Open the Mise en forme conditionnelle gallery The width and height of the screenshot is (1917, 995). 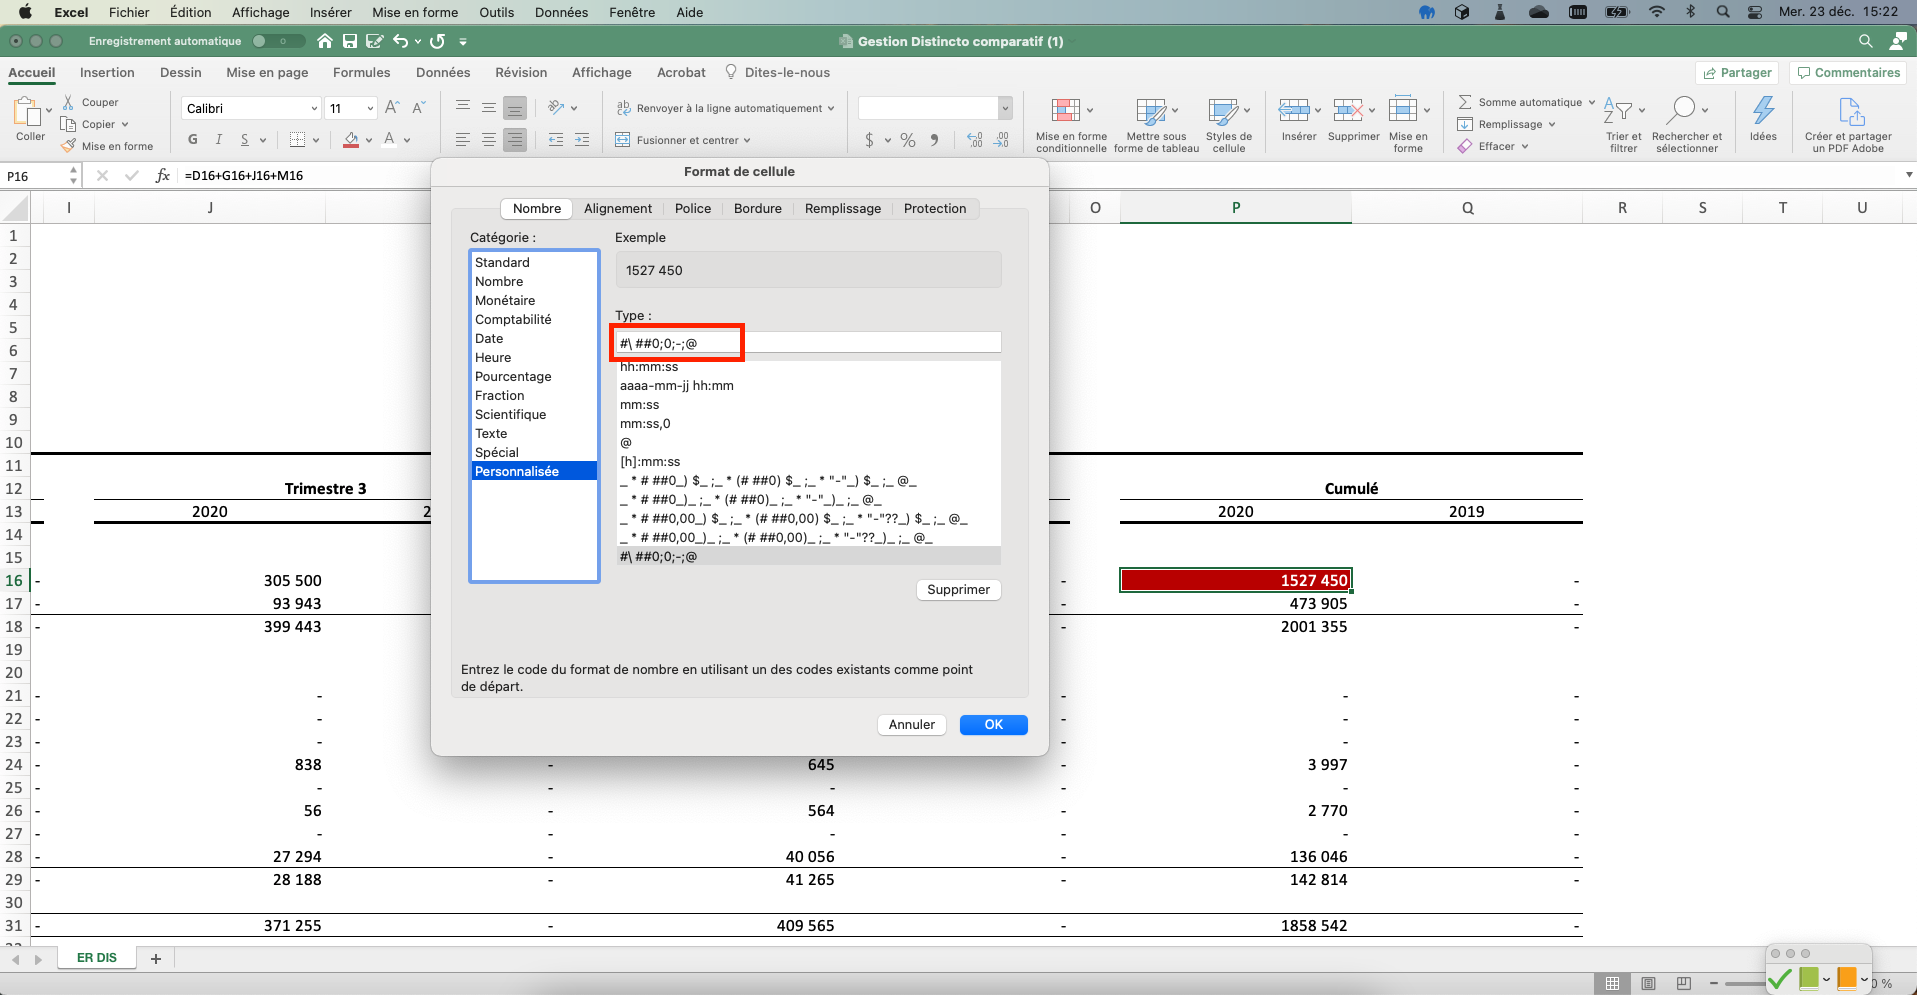[x=1069, y=120]
